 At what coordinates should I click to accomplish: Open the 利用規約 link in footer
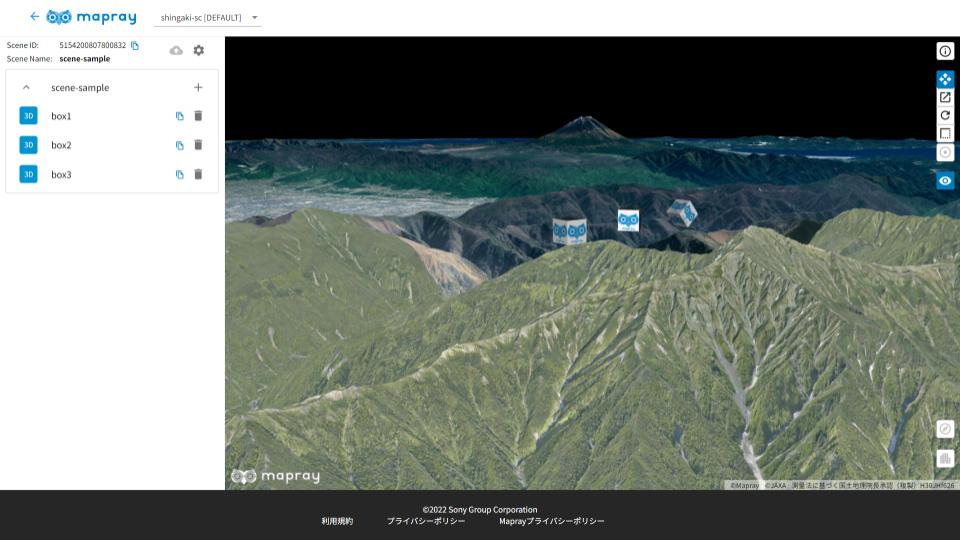click(337, 521)
